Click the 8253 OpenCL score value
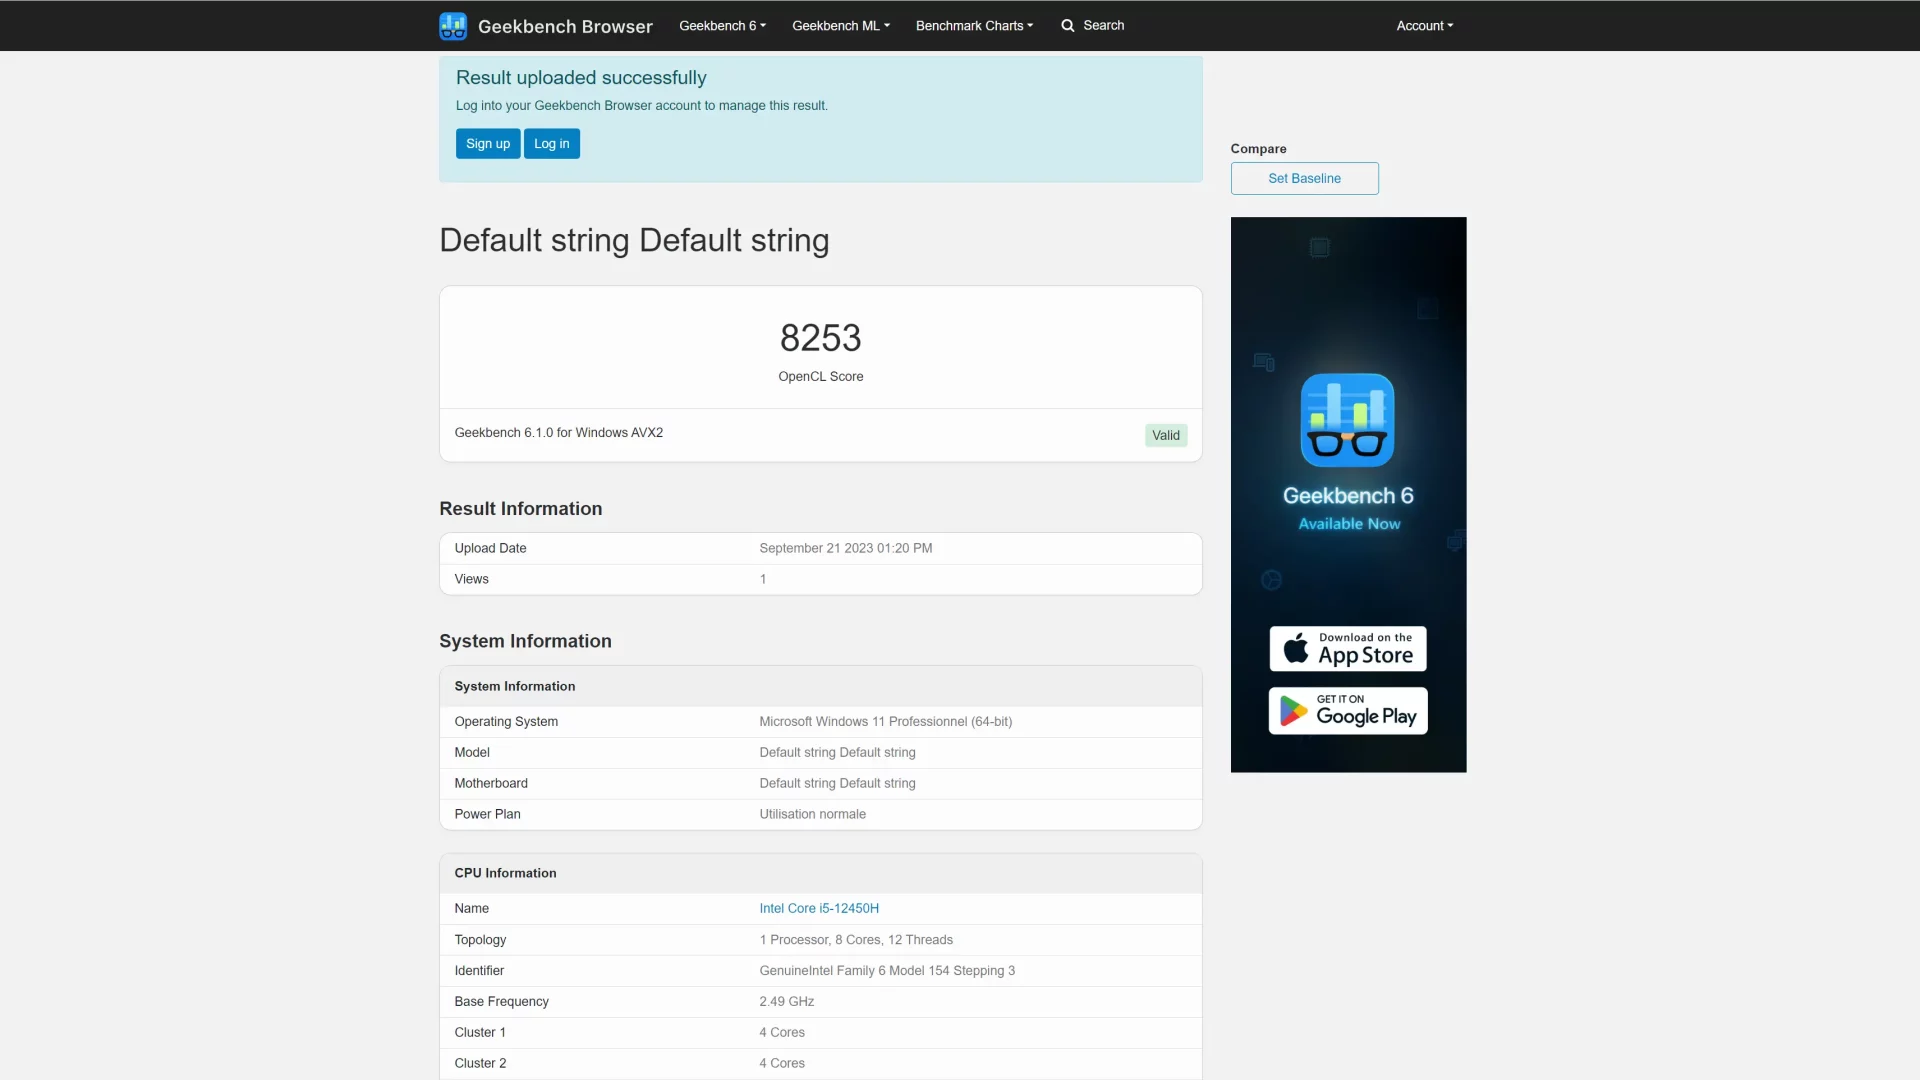Screen dimensions: 1920x1080 coord(821,338)
